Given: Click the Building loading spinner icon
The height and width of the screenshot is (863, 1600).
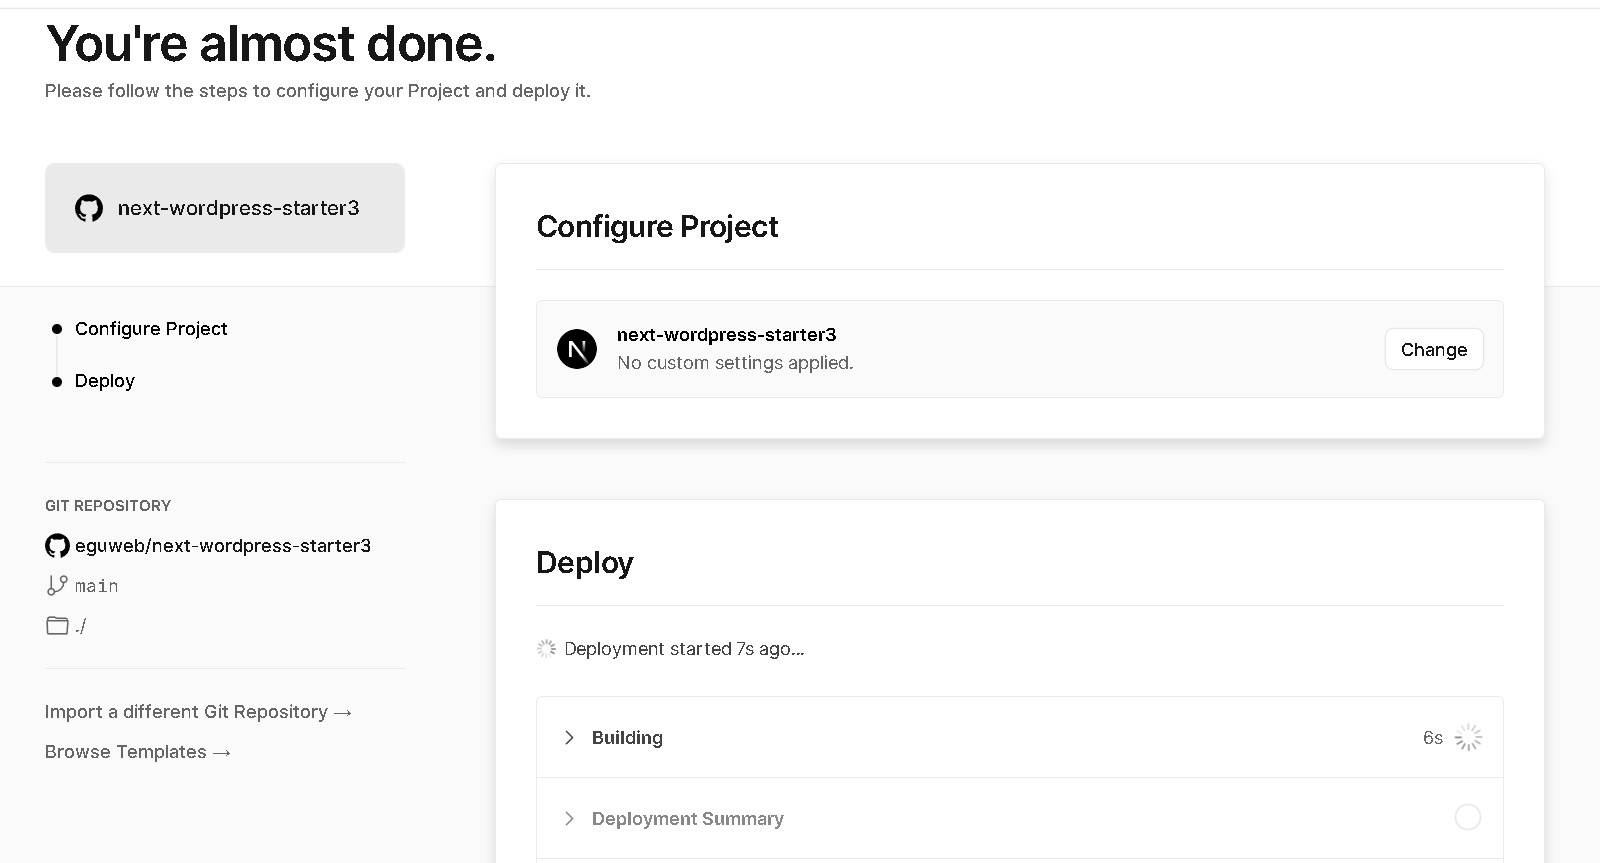Looking at the screenshot, I should click(x=1468, y=738).
